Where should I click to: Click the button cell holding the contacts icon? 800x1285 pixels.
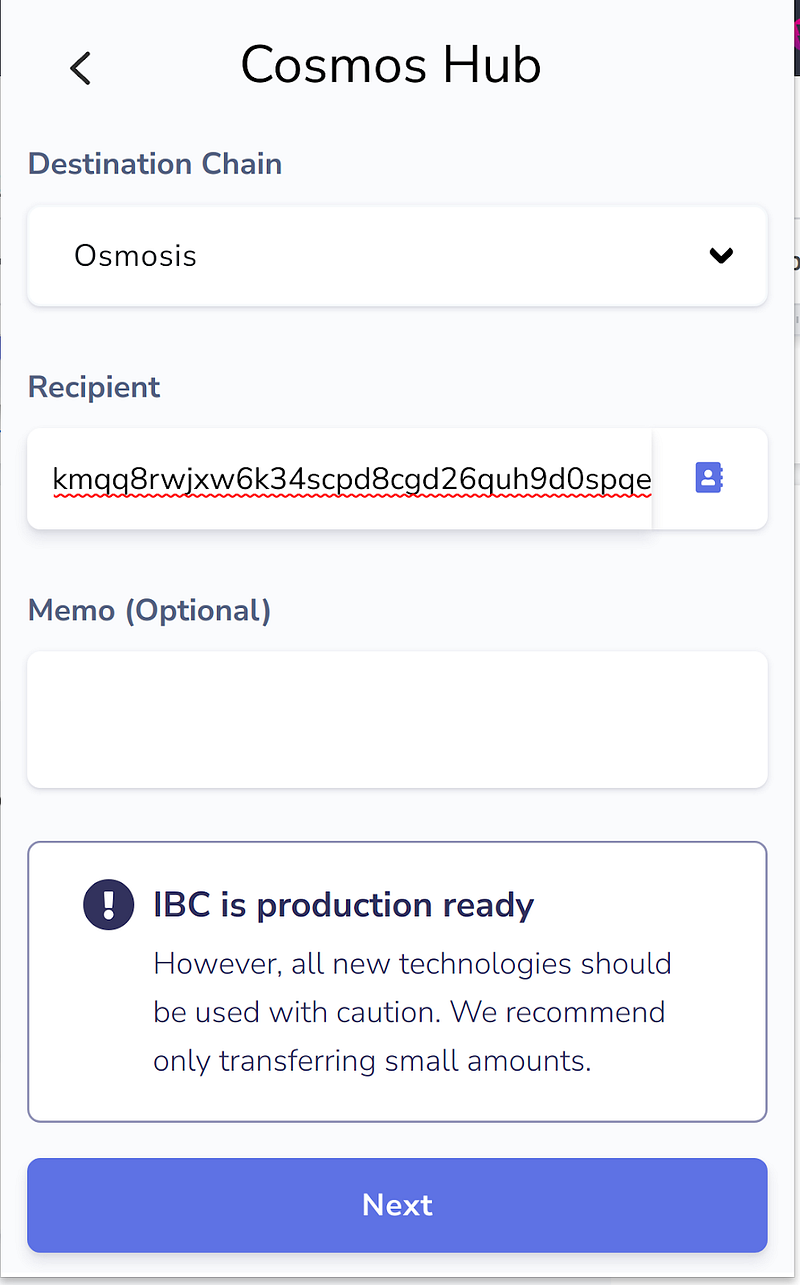click(x=710, y=479)
